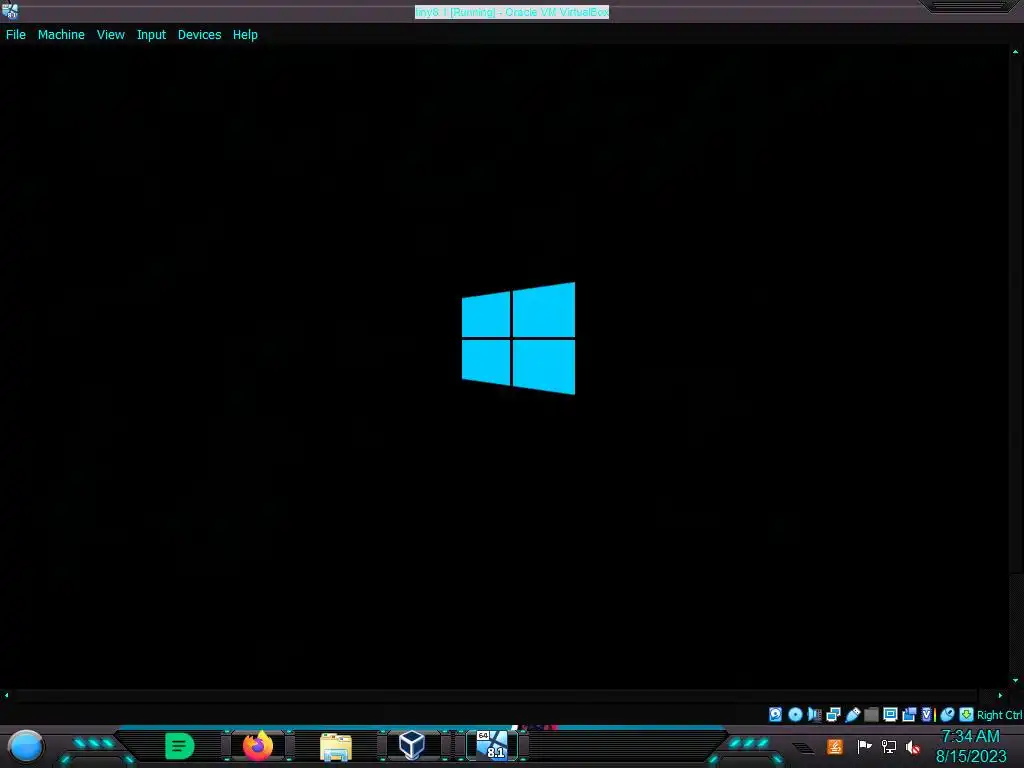Open Action Center flag tray icon
The height and width of the screenshot is (768, 1024).
pos(864,746)
